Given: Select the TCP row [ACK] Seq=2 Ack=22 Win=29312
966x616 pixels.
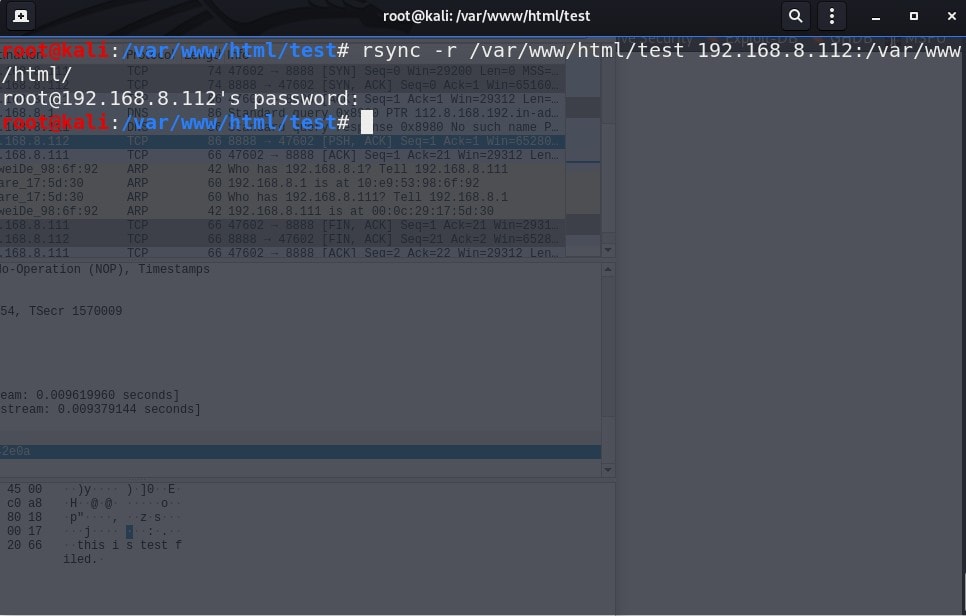Looking at the screenshot, I should coord(283,253).
